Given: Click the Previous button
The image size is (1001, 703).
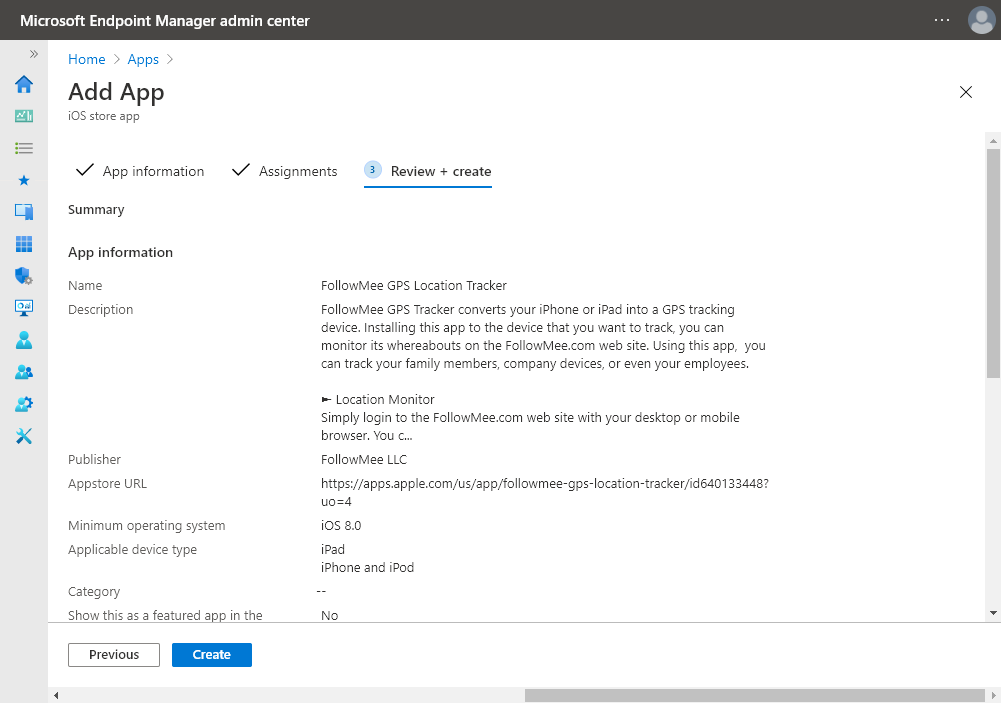Looking at the screenshot, I should (114, 654).
